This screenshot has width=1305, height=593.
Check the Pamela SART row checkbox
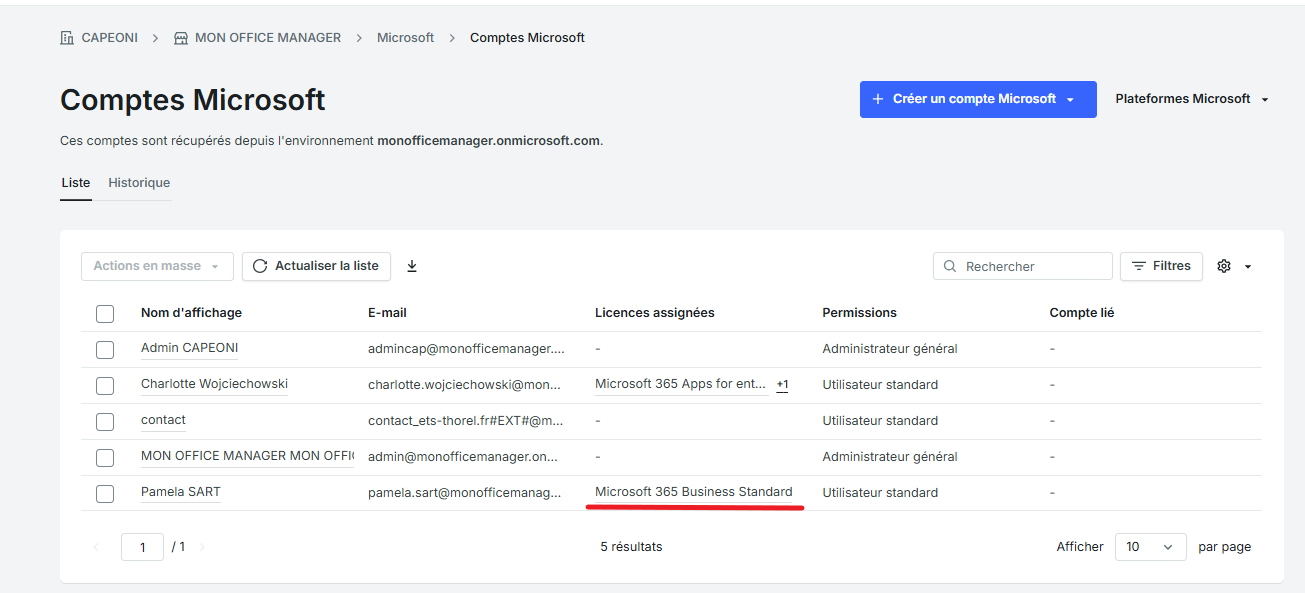[x=105, y=494]
